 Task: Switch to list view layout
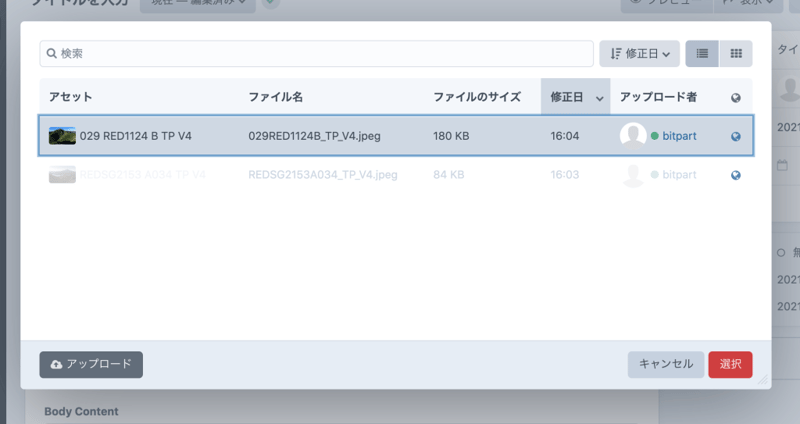[x=702, y=54]
